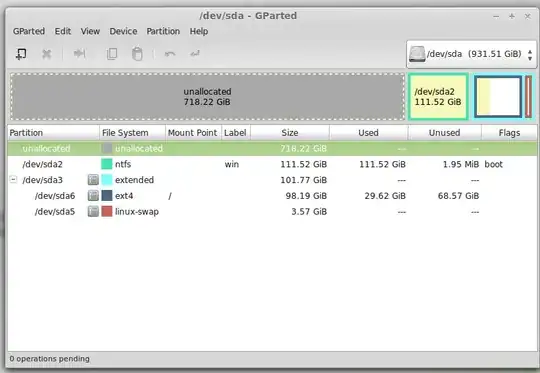
Task: Click the Resize/Move toolbar icon
Action: [80, 53]
